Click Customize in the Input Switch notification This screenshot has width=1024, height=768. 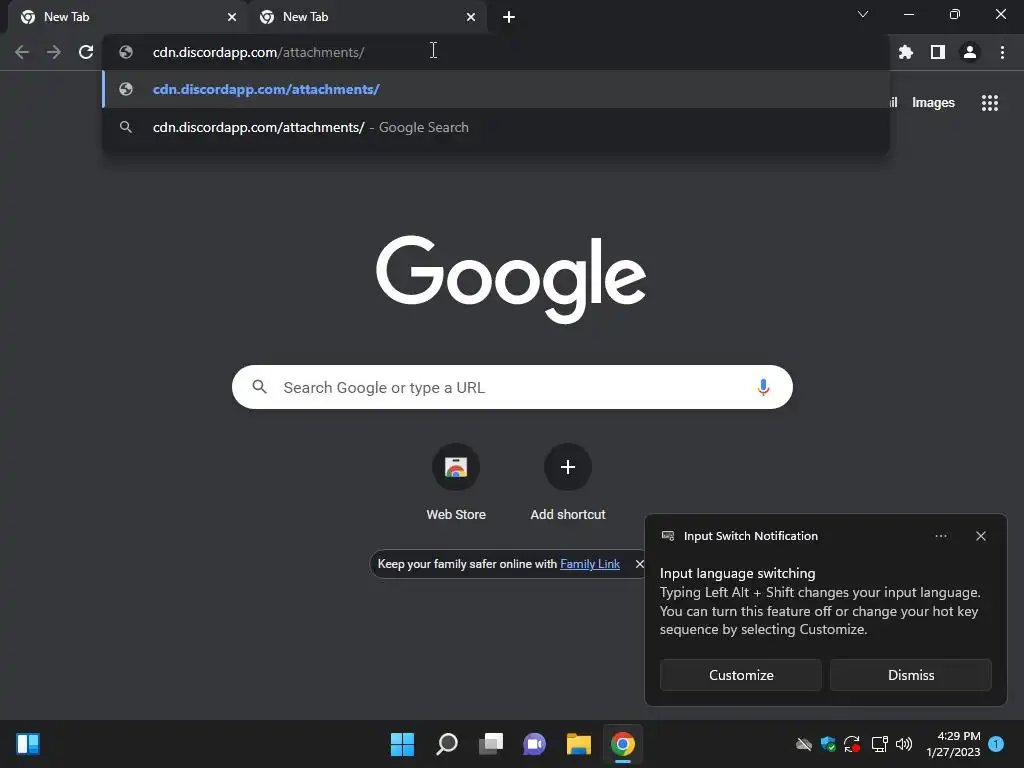point(741,675)
